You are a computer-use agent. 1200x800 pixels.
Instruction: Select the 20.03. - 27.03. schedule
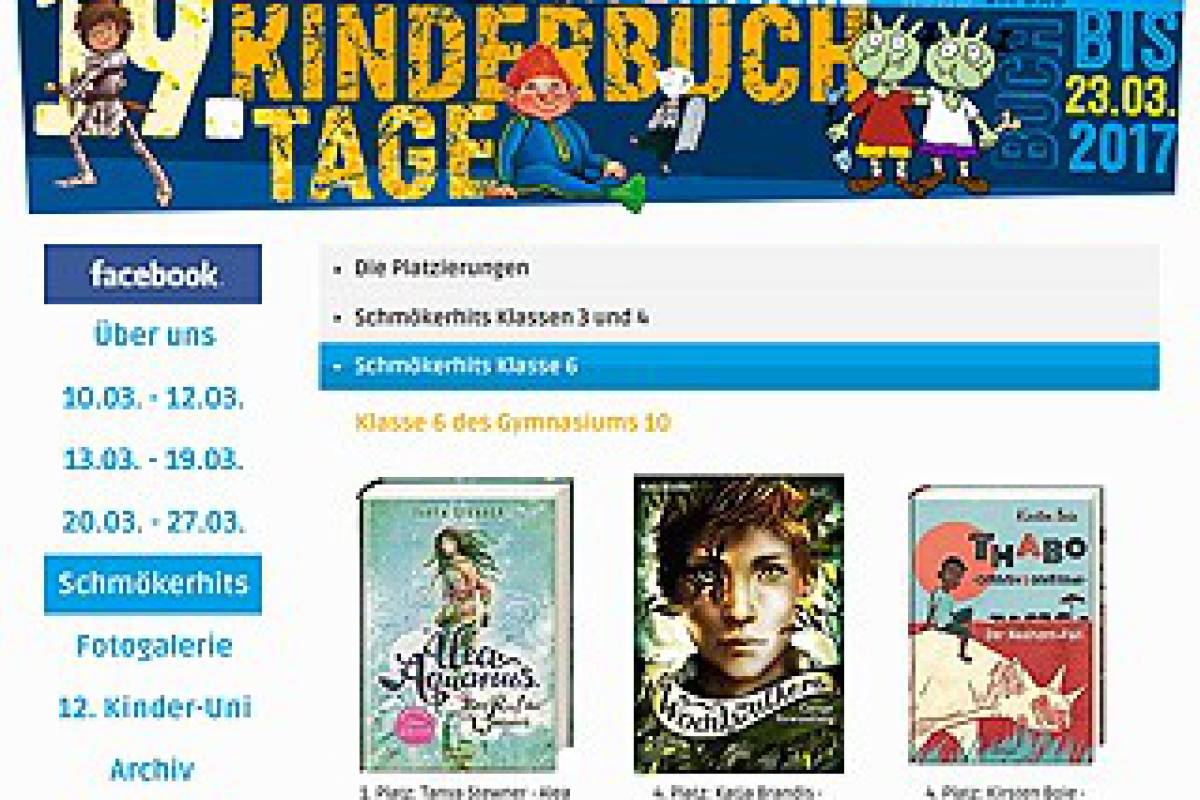[153, 522]
